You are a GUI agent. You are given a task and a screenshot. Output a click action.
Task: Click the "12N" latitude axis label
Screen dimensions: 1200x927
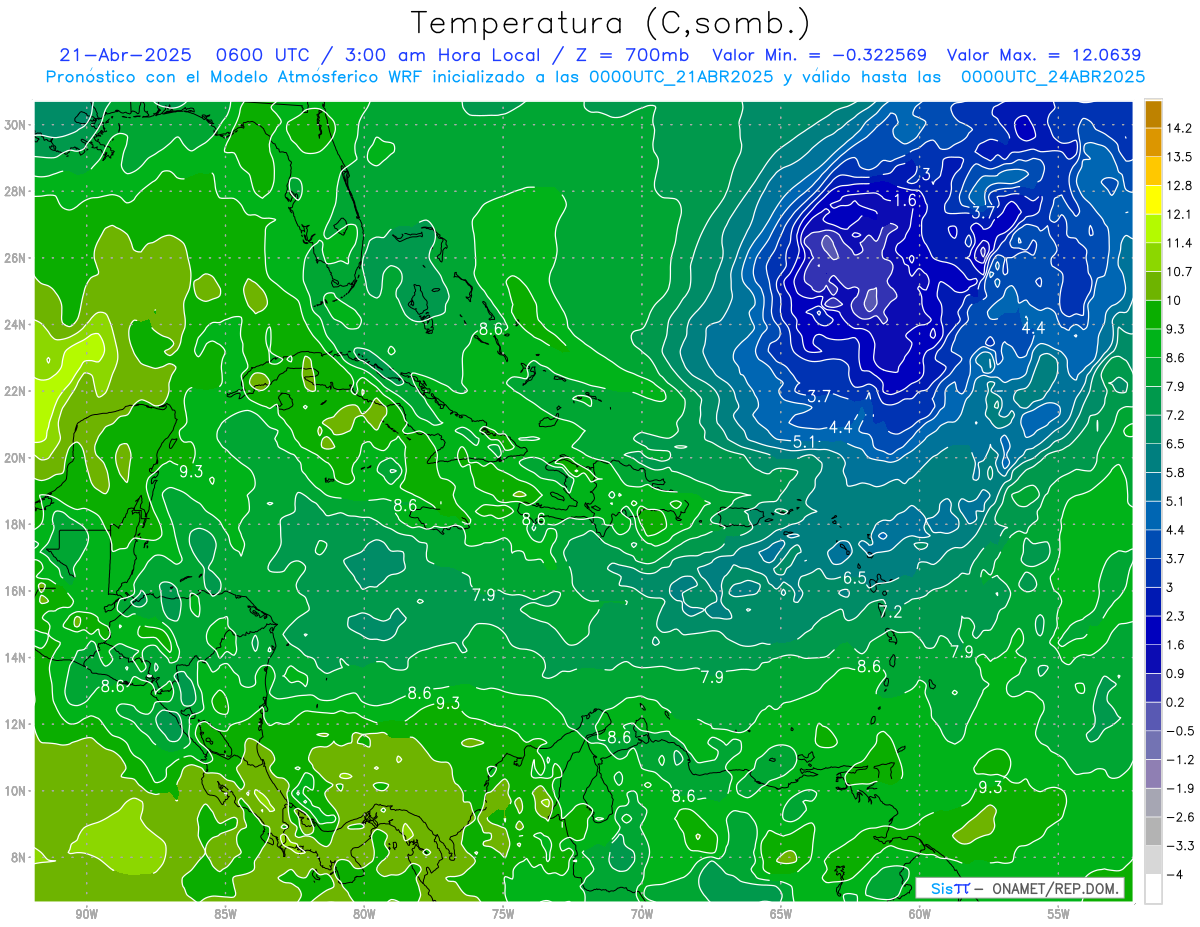(16, 724)
